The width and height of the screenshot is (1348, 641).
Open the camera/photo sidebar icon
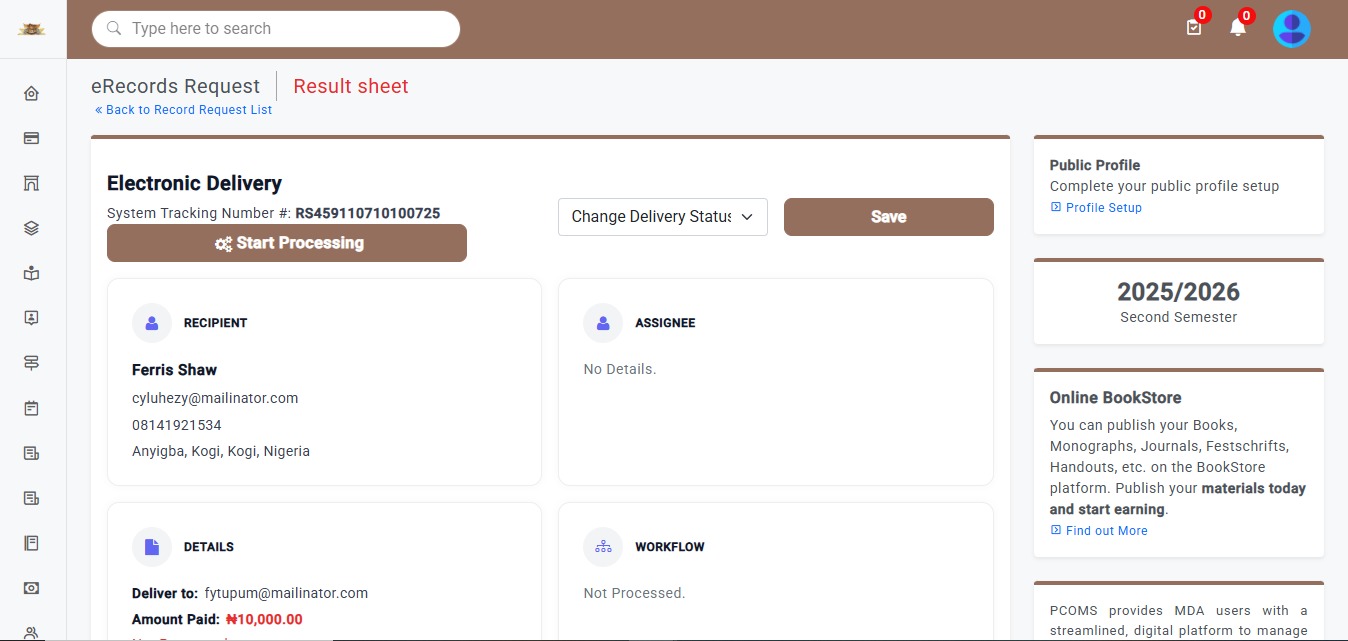[31, 588]
